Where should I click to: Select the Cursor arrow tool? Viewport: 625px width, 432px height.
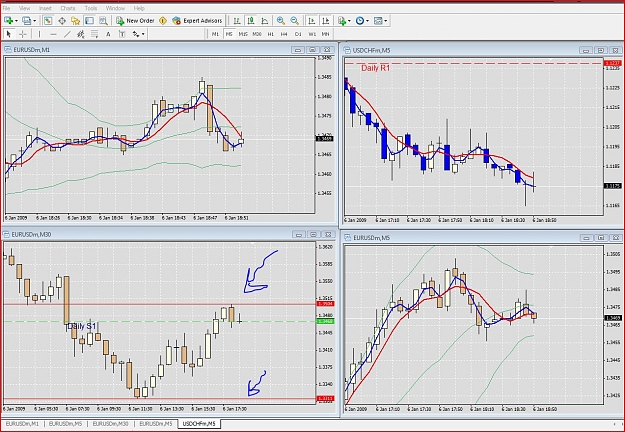pos(9,34)
